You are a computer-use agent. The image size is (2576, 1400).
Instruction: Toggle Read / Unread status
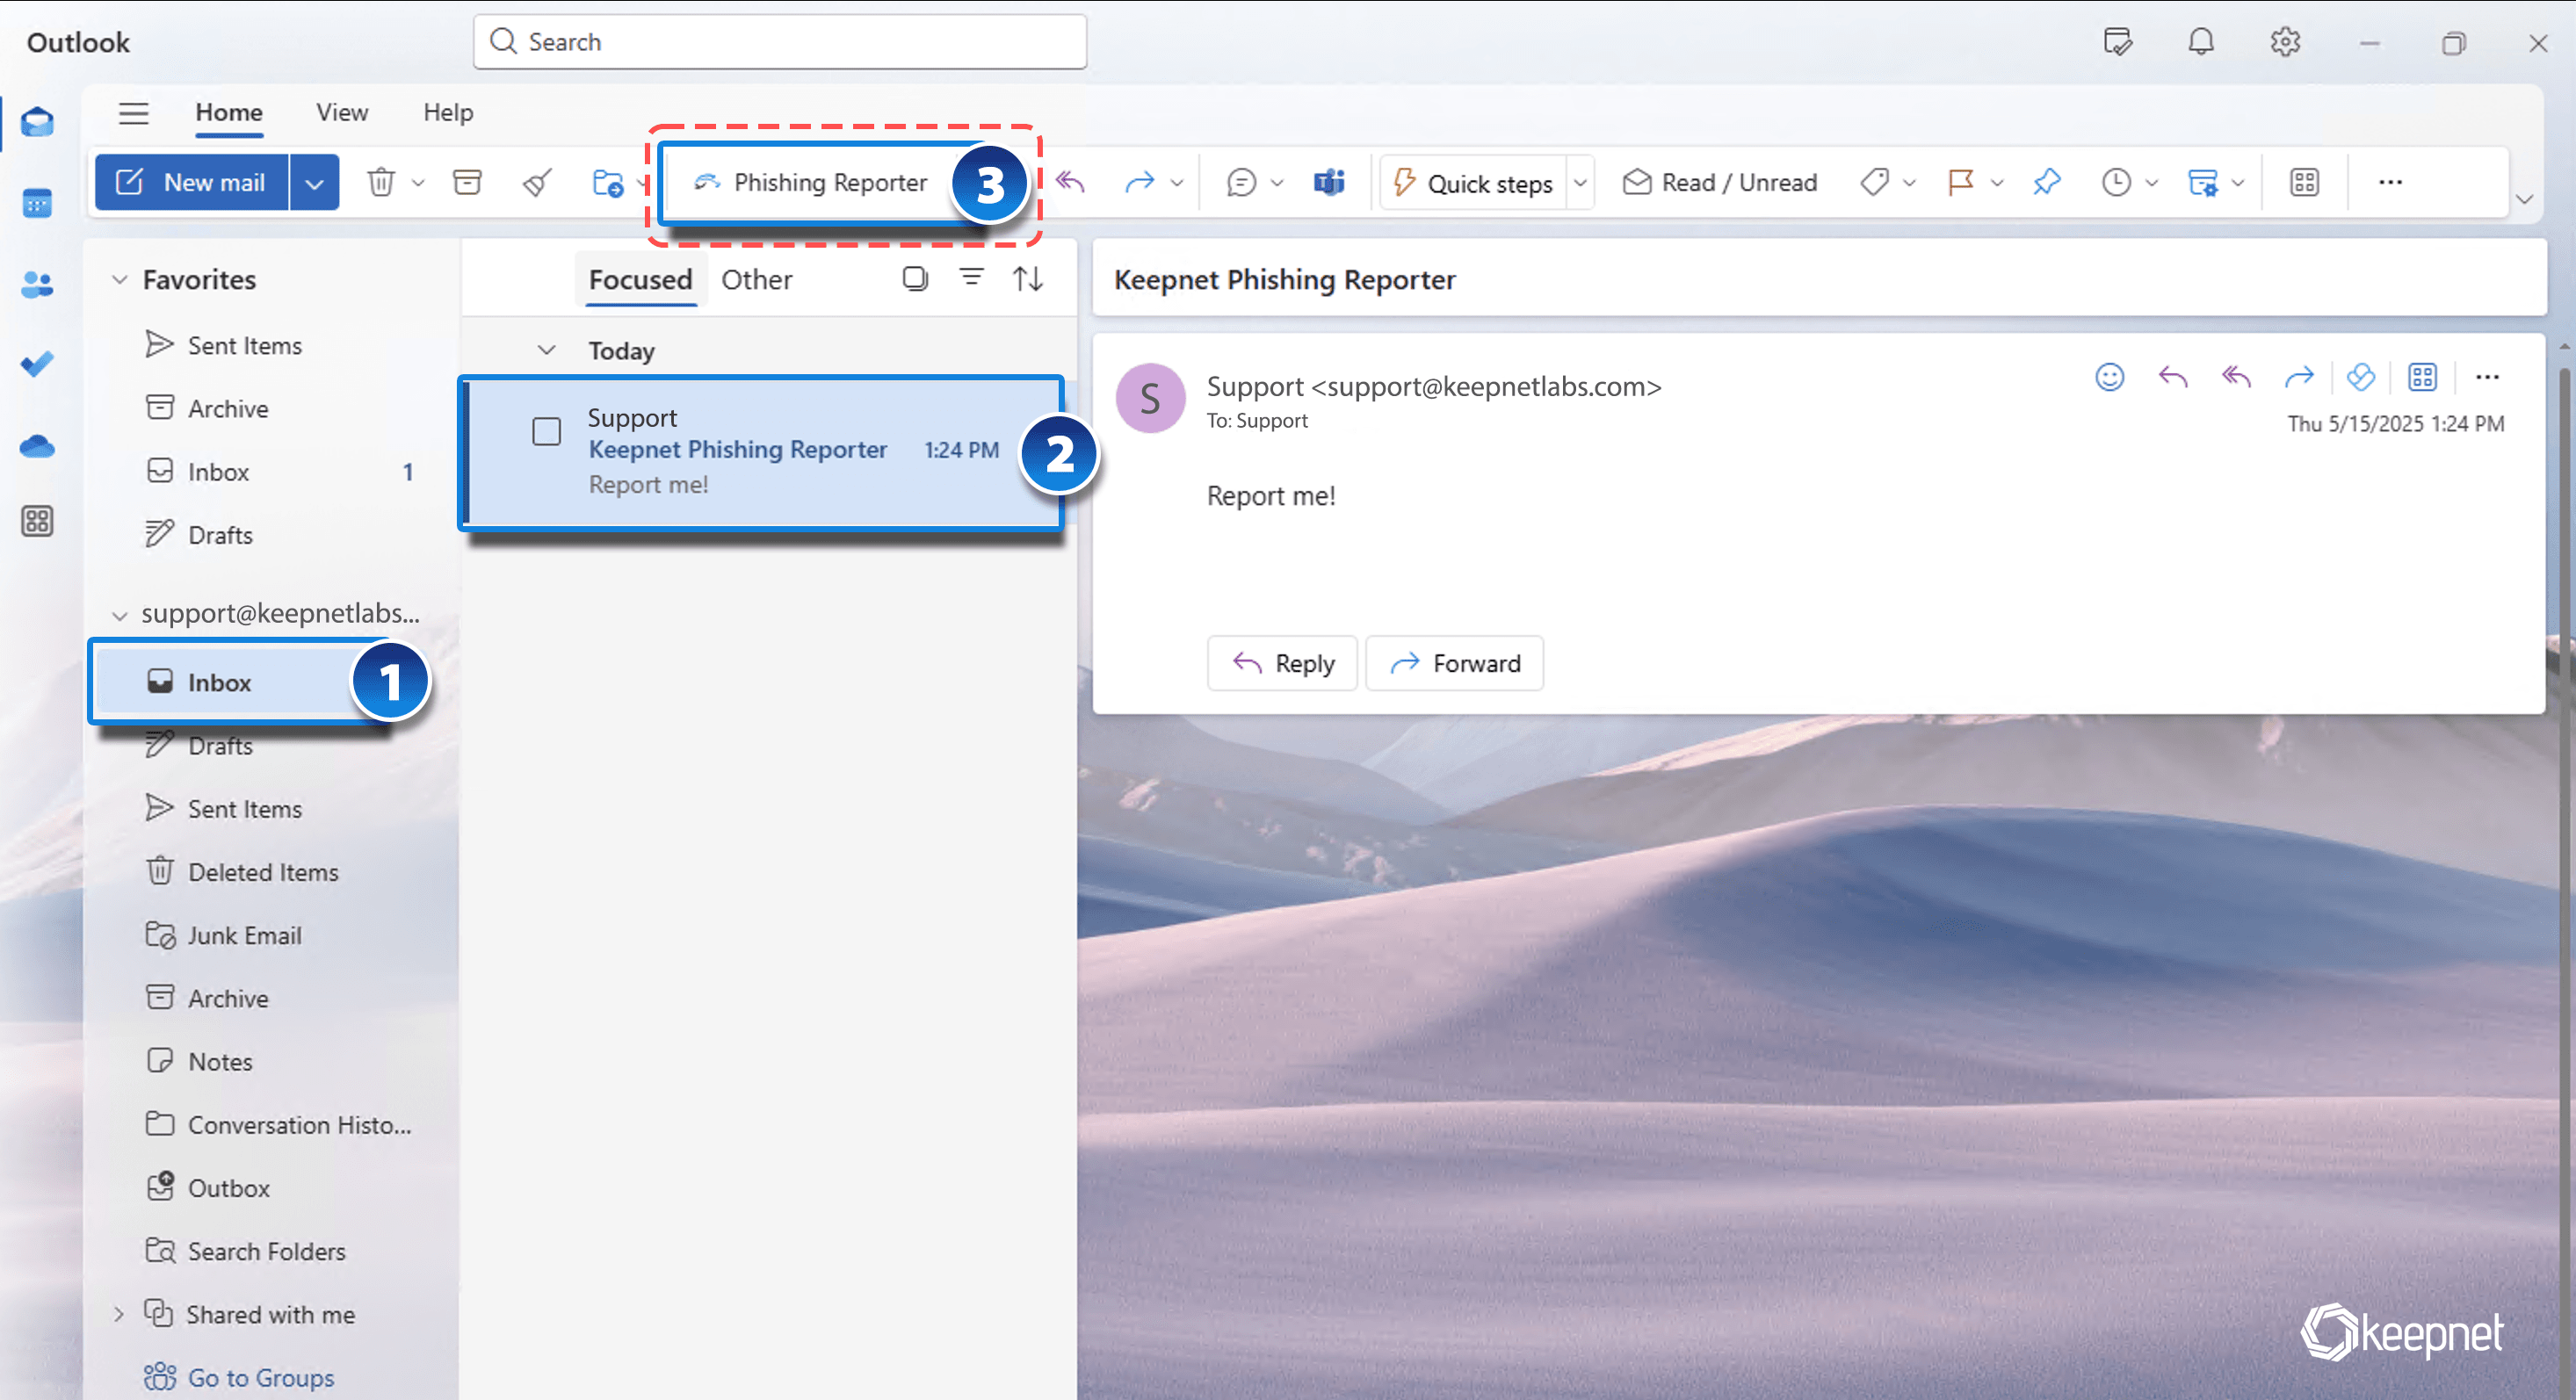tap(1720, 183)
